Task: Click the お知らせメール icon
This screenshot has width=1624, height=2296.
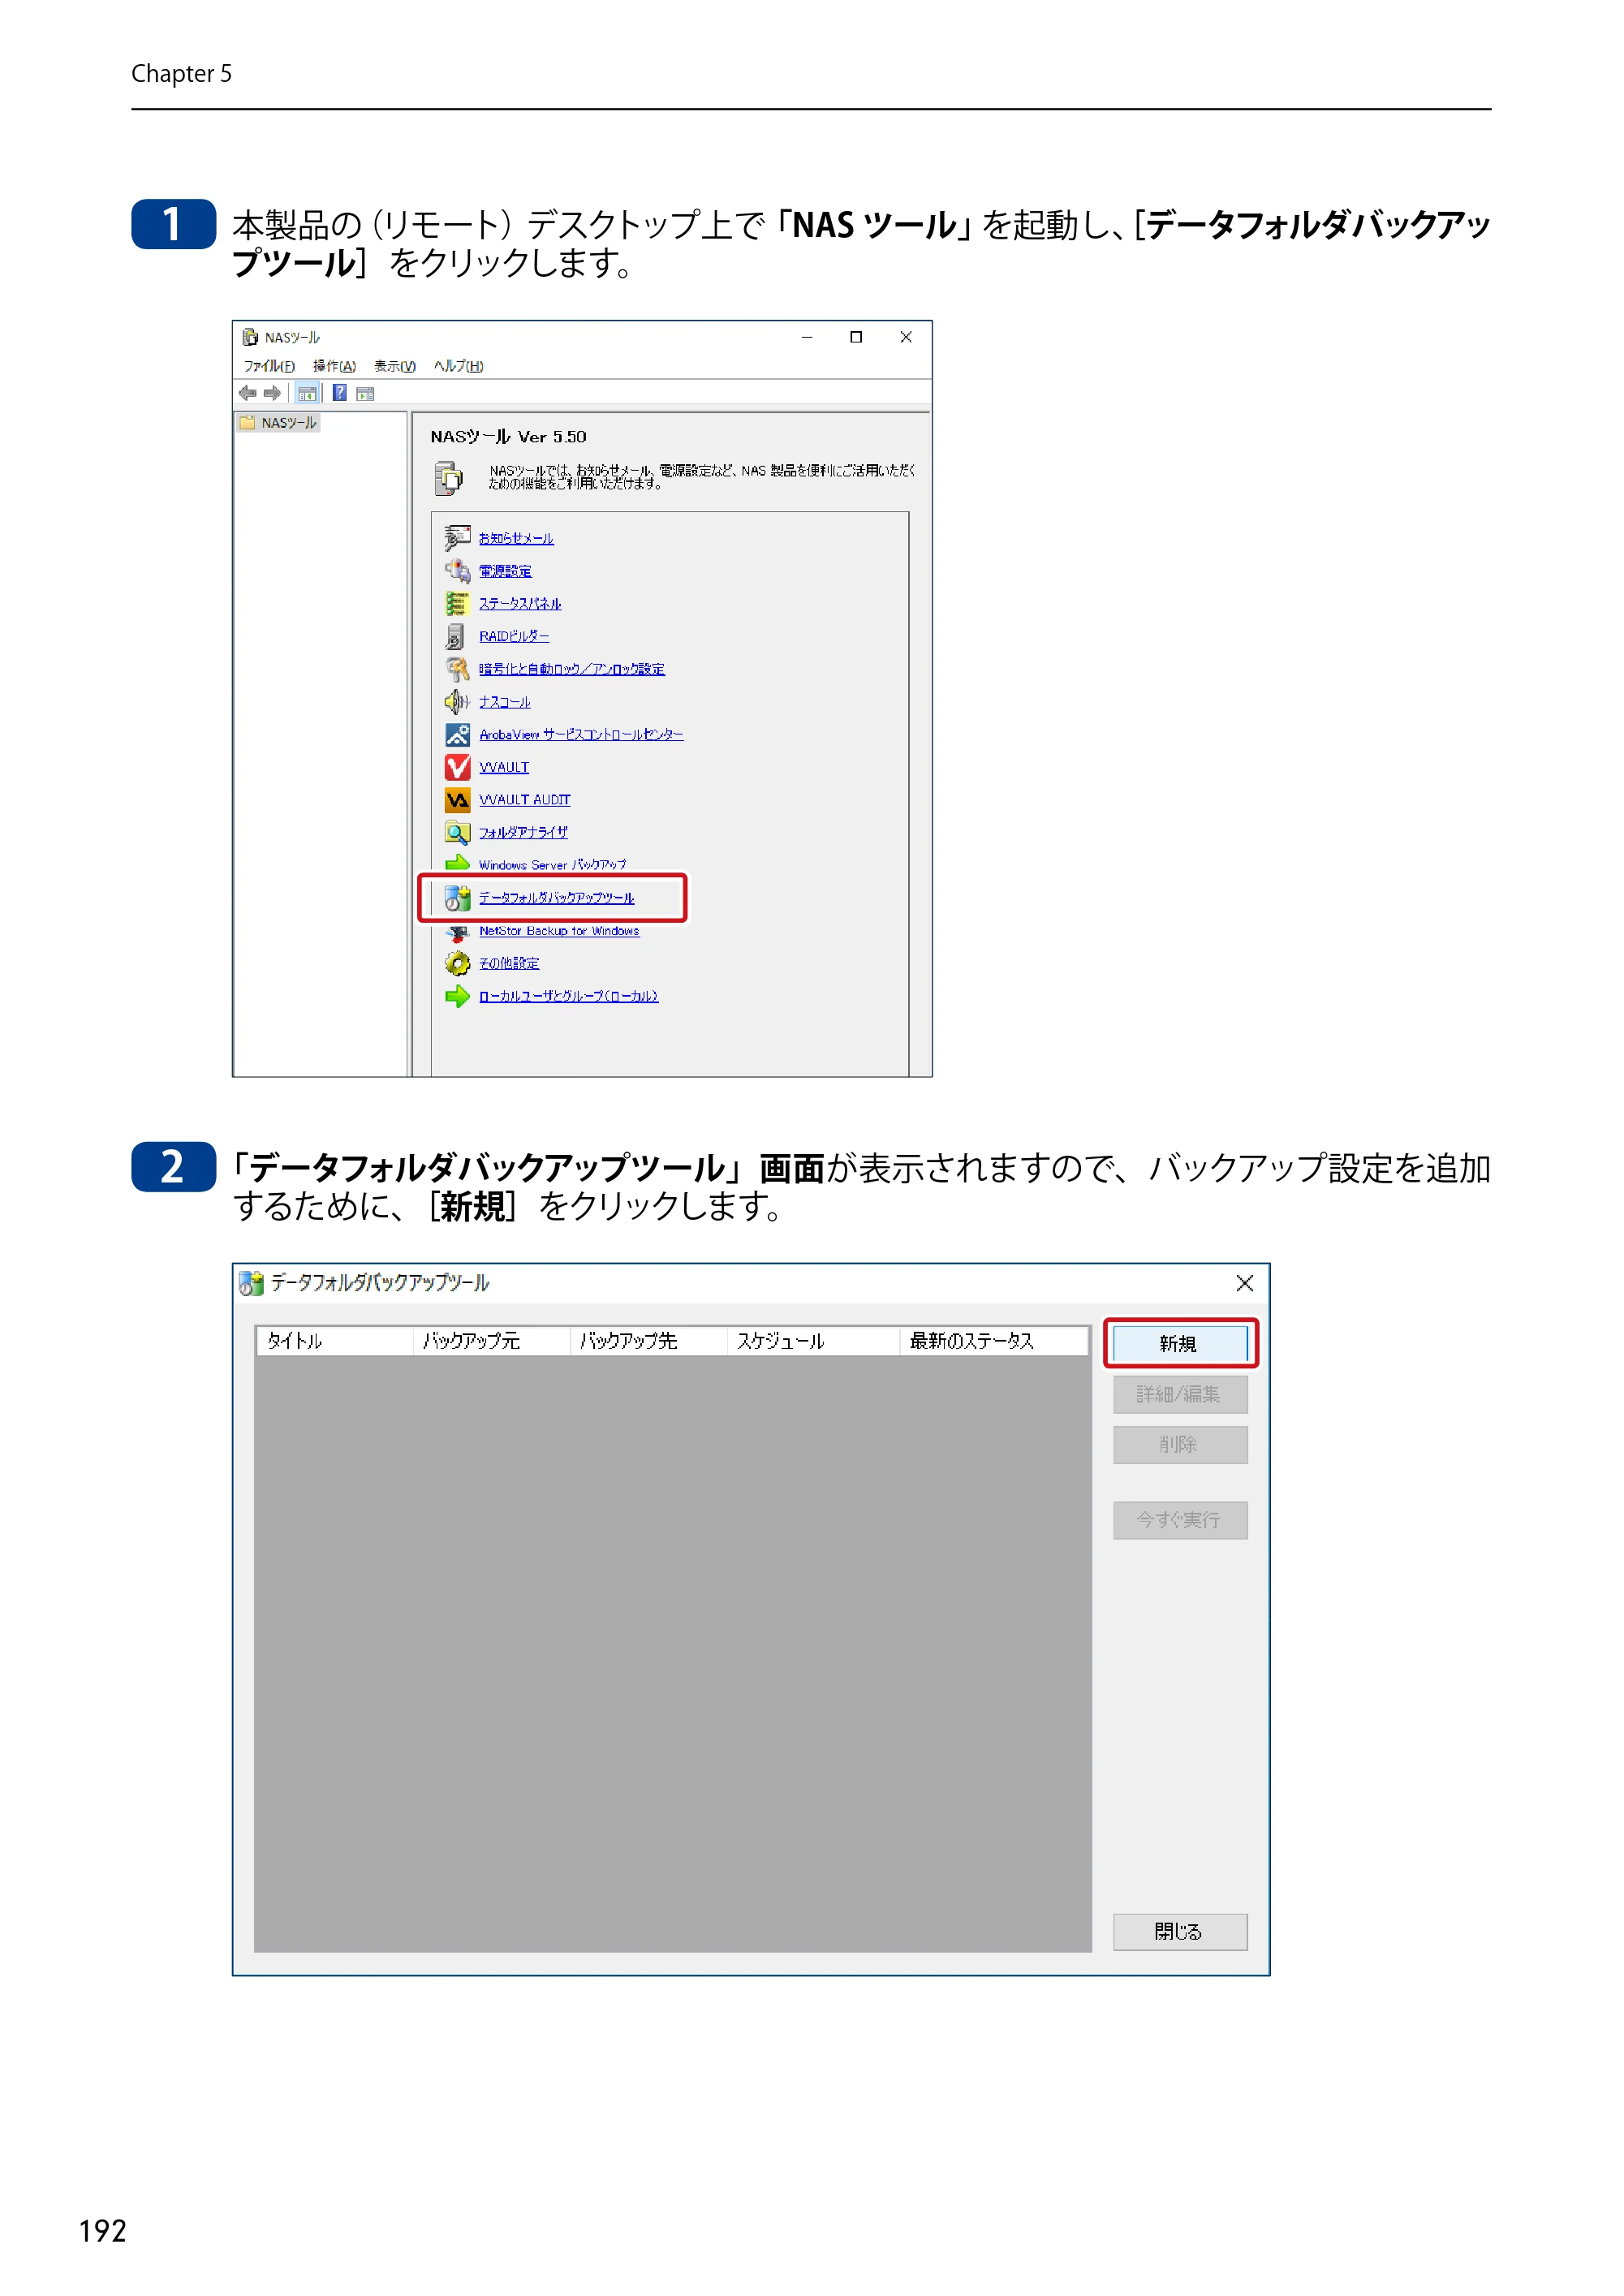Action: coord(457,538)
